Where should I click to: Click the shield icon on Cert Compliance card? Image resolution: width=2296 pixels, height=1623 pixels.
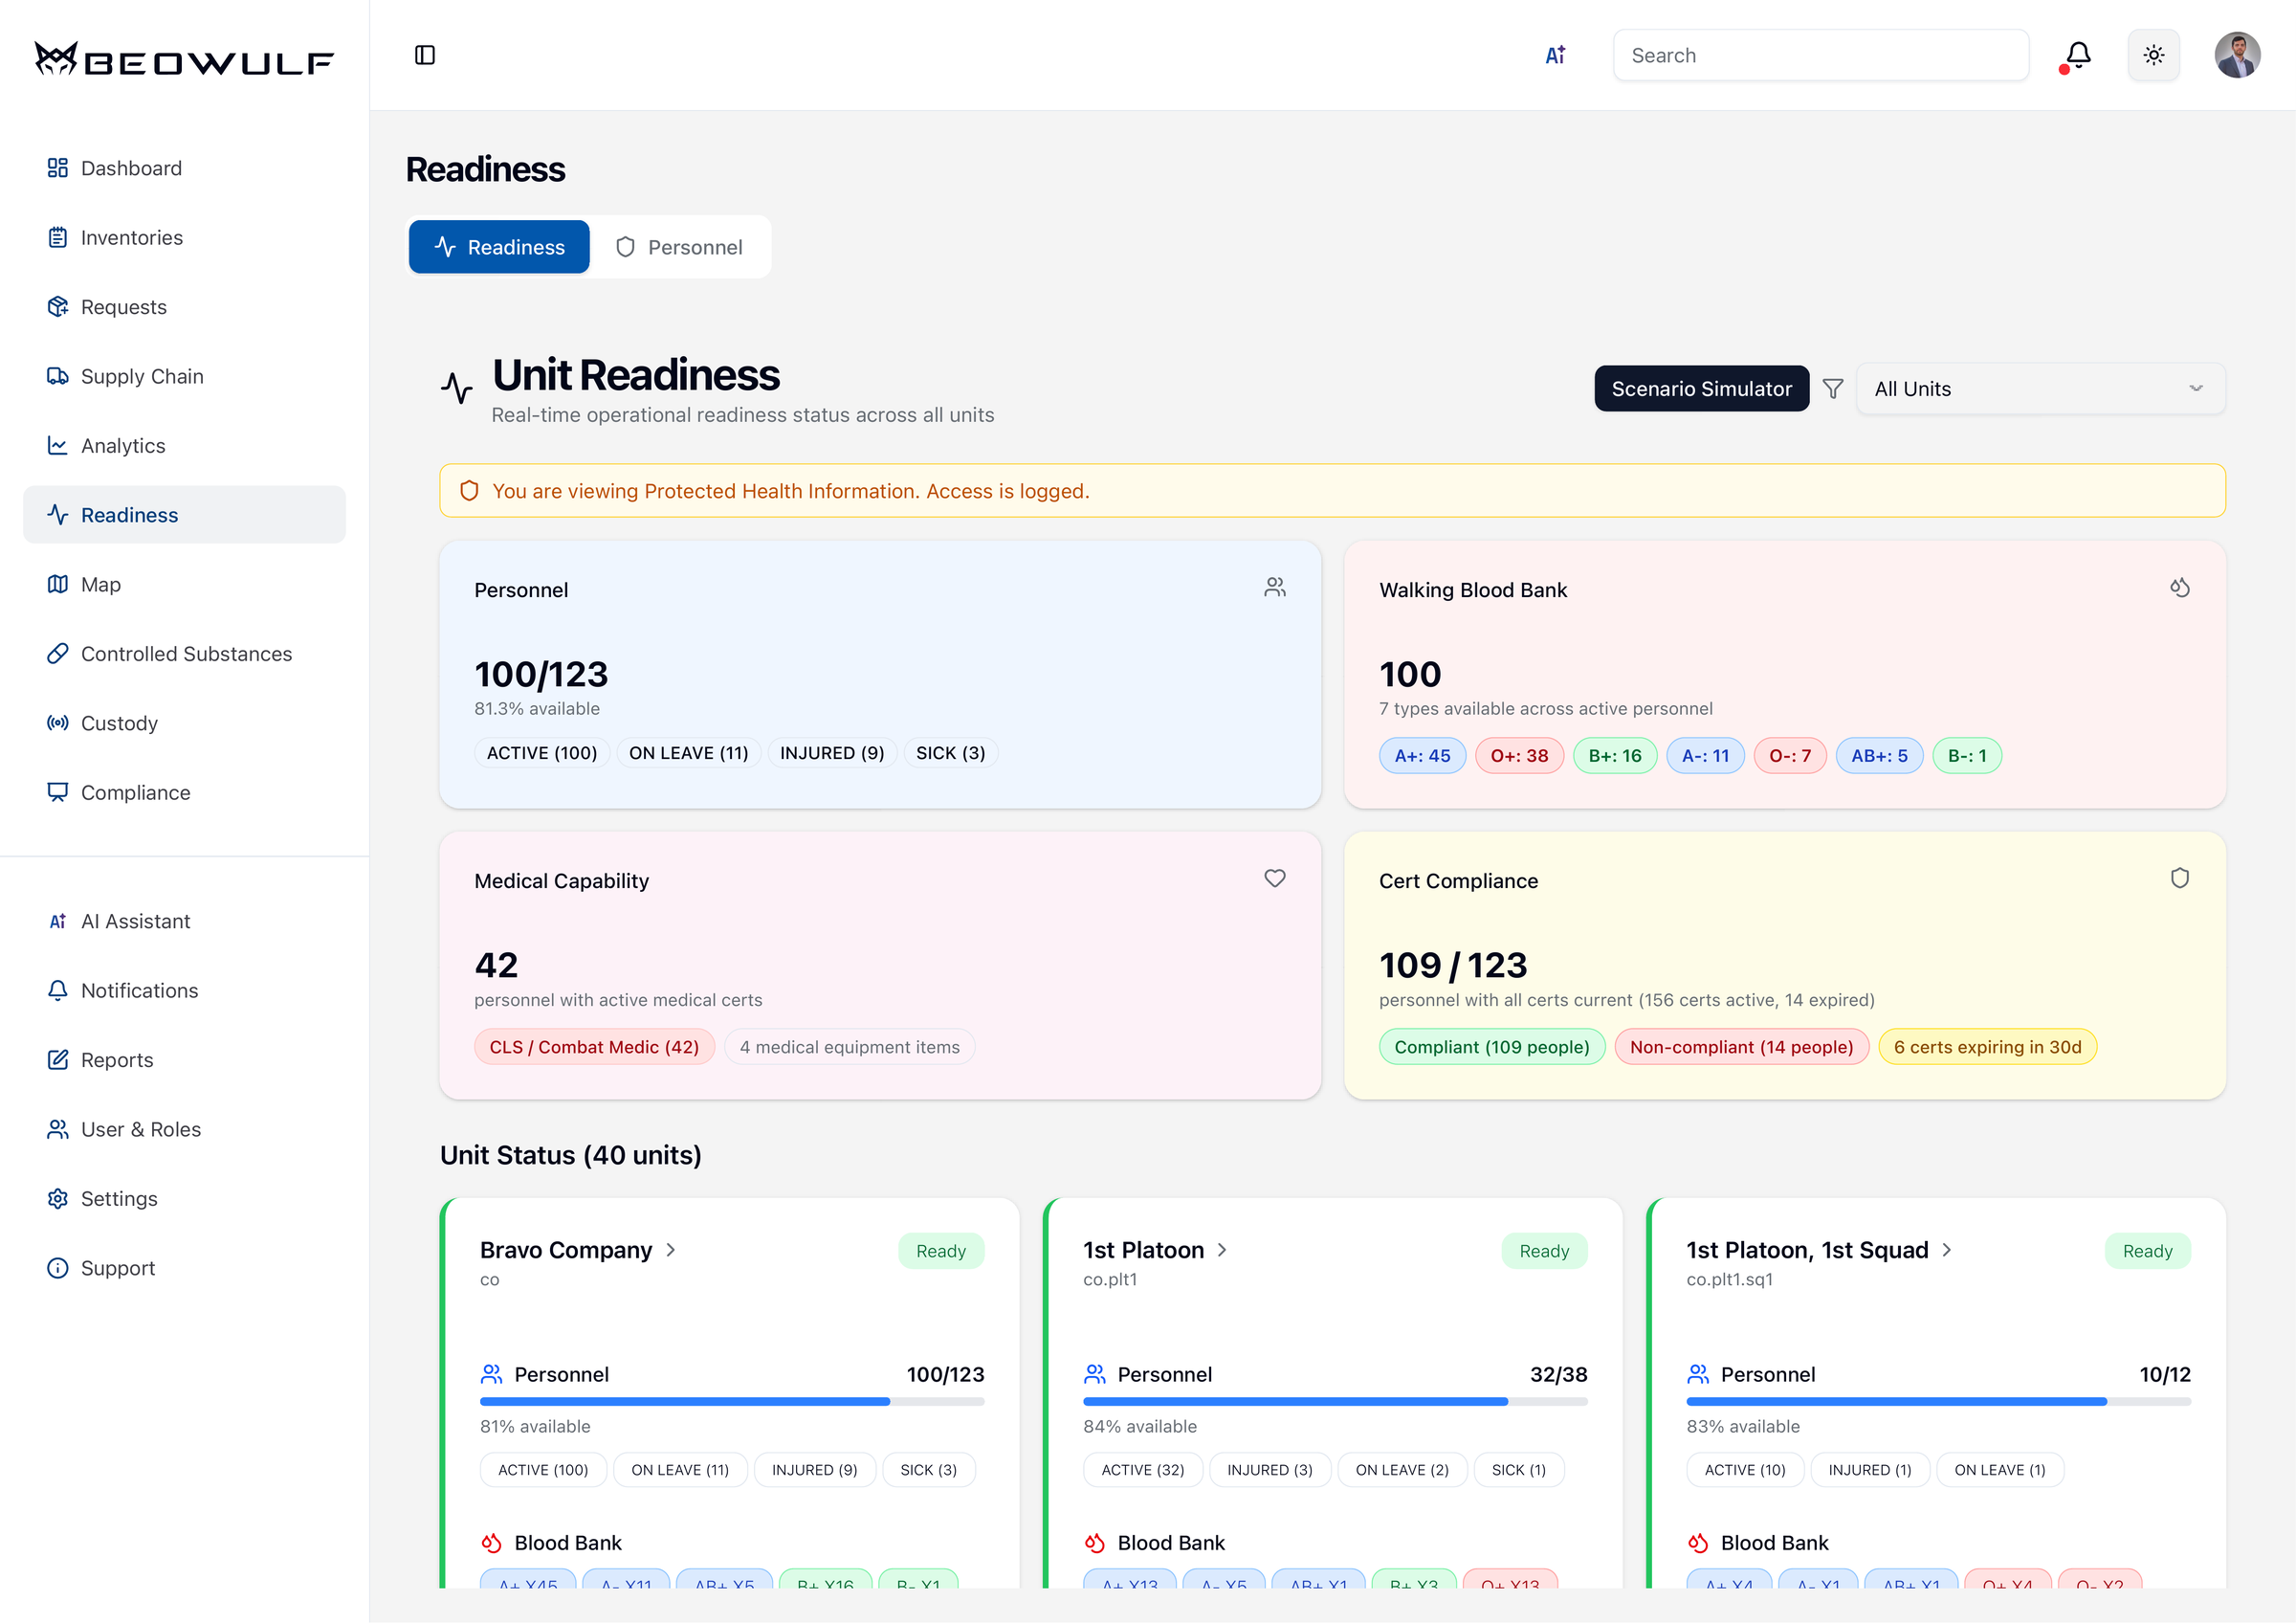(2180, 878)
